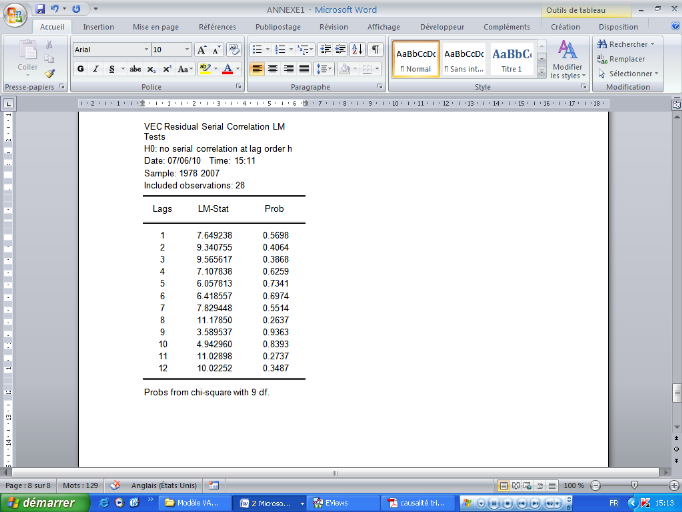Open the font size dropdown
This screenshot has height=512, width=682.
(x=186, y=49)
